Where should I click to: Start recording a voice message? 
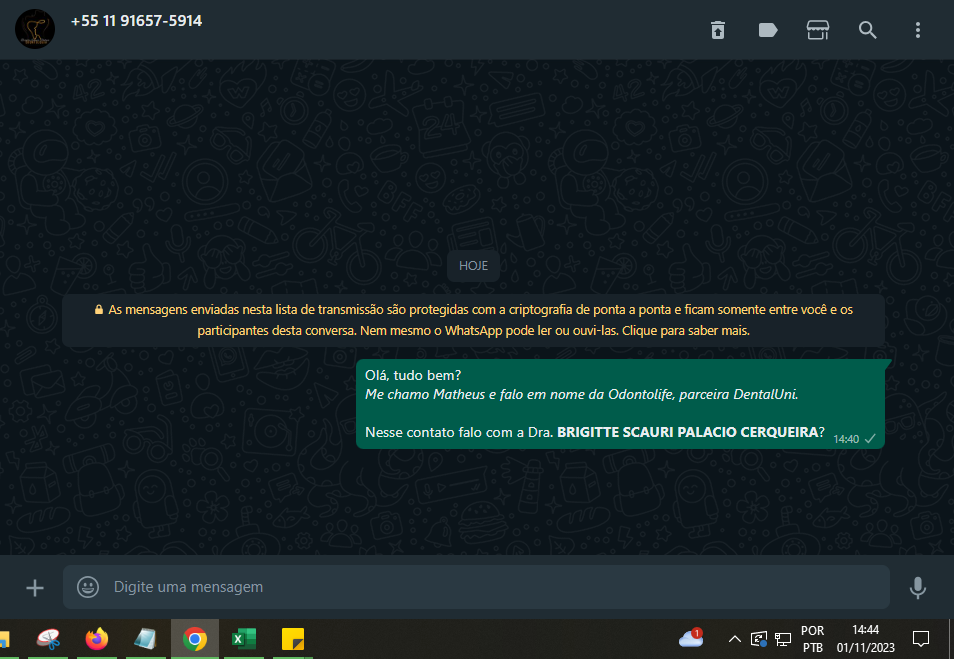(917, 588)
